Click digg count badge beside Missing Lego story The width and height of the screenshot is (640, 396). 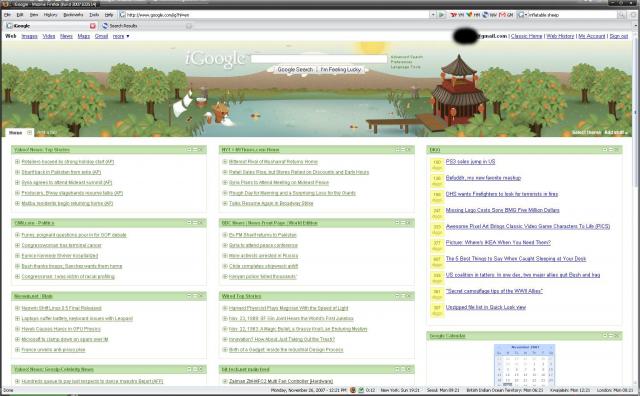click(437, 213)
